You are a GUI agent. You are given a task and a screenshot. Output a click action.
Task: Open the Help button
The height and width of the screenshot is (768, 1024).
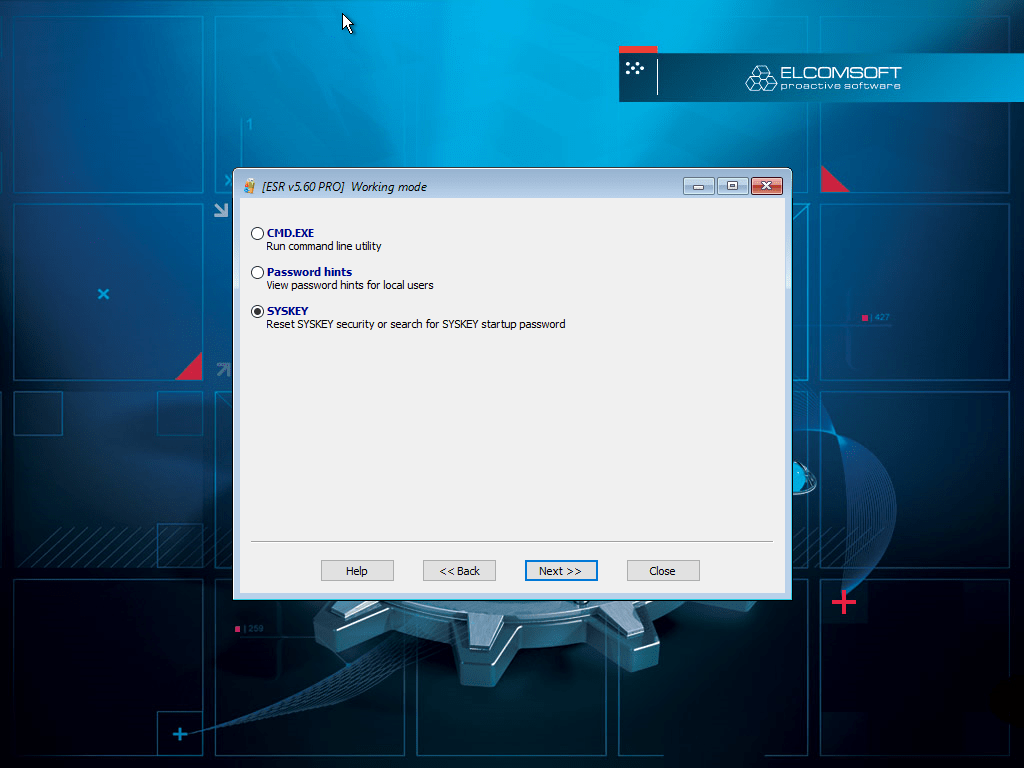coord(357,571)
